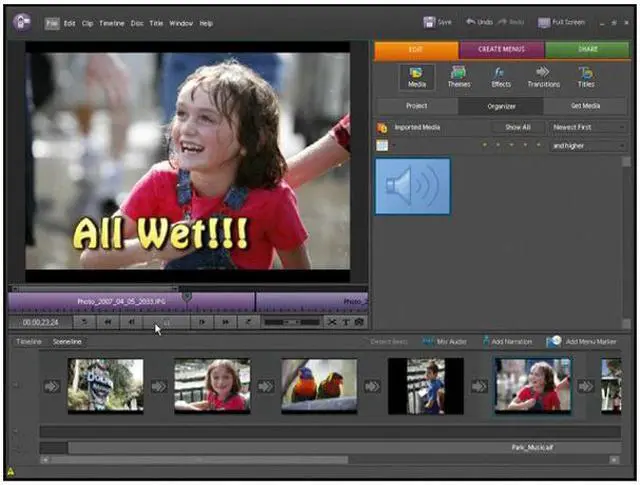The width and height of the screenshot is (640, 485).
Task: Set the rating filter to five stars
Action: 538,145
